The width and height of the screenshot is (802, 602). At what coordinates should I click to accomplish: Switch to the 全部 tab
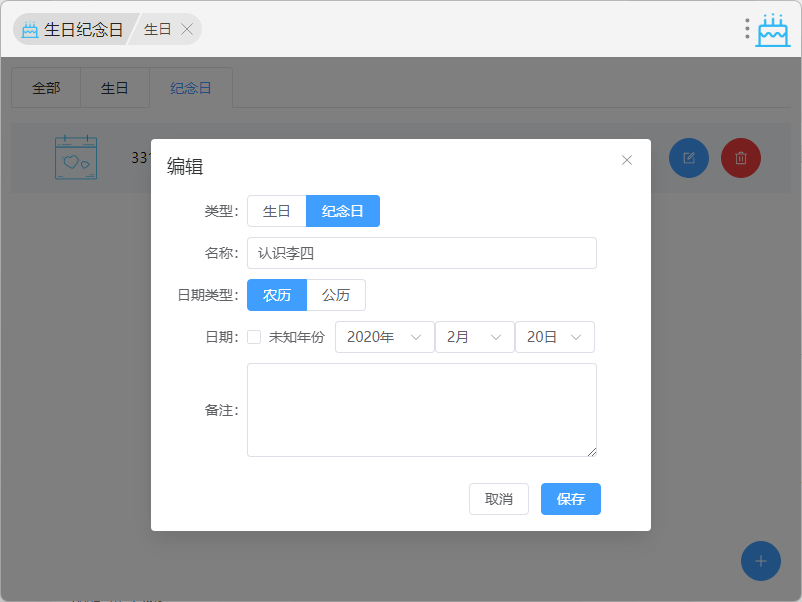point(46,88)
